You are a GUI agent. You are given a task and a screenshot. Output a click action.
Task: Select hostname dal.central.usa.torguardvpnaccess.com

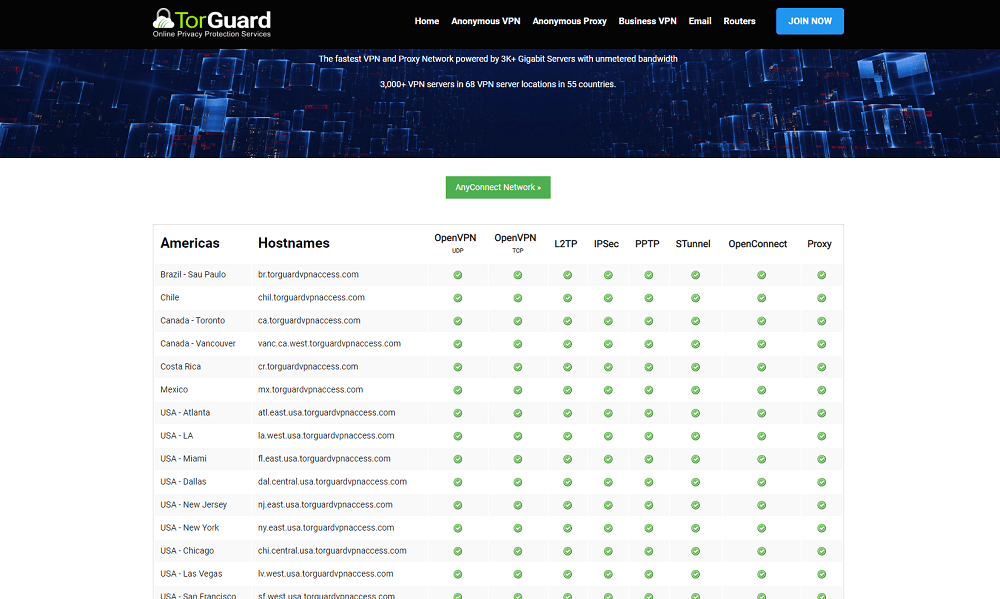pyautogui.click(x=332, y=481)
